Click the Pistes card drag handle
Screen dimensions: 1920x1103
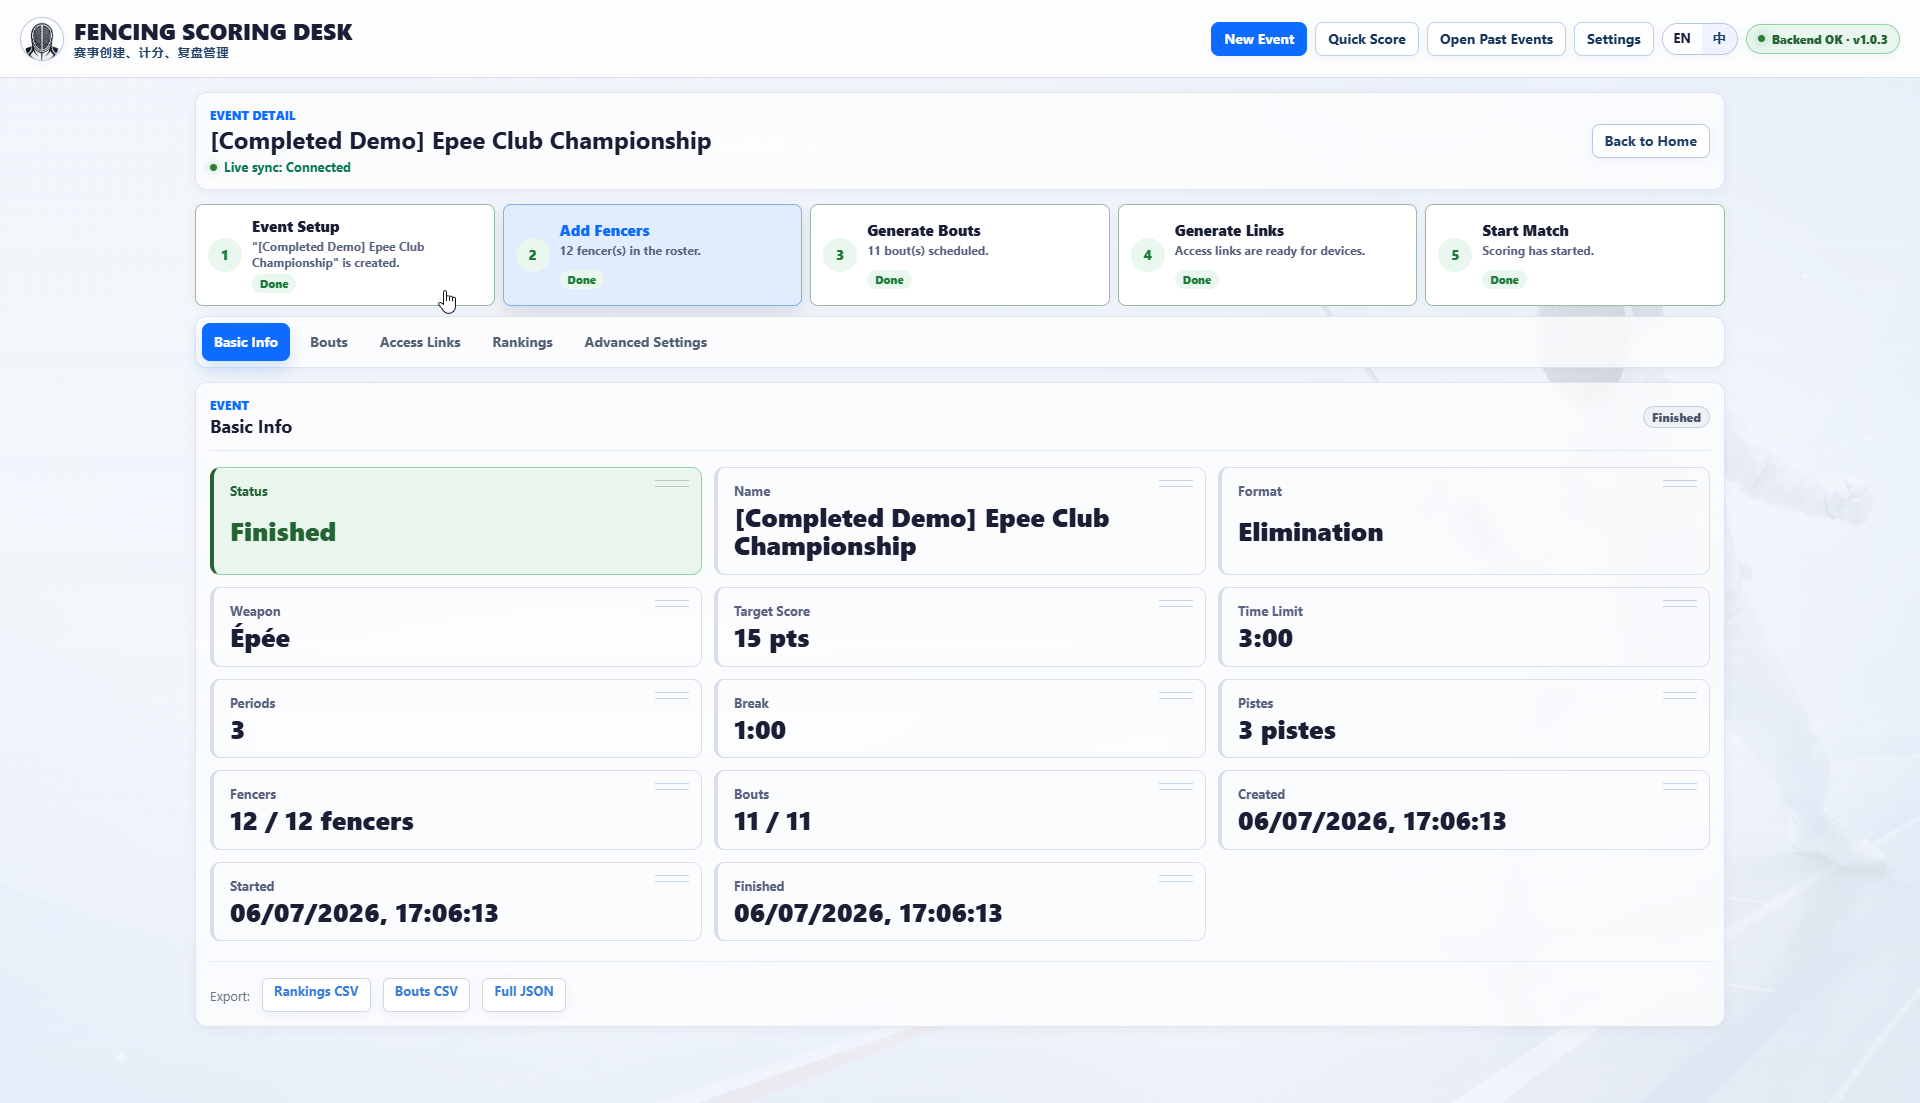pyautogui.click(x=1680, y=695)
